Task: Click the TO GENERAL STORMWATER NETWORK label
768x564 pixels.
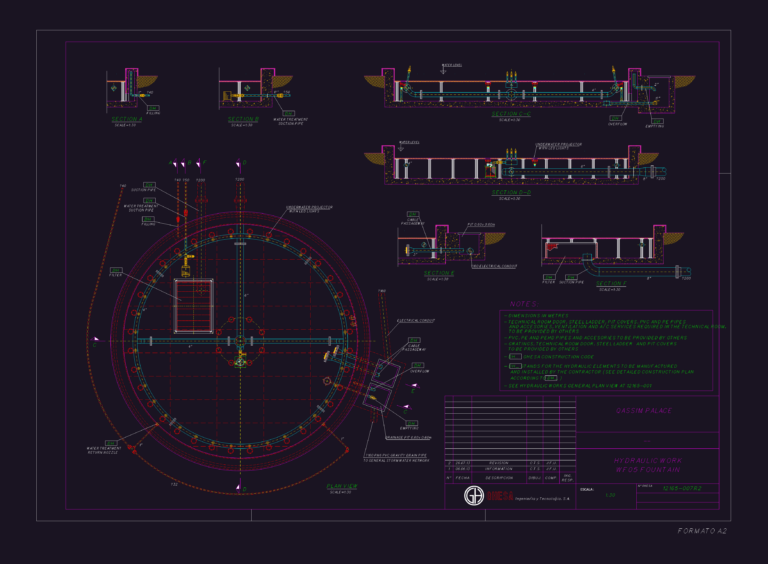Action: pyautogui.click(x=396, y=461)
